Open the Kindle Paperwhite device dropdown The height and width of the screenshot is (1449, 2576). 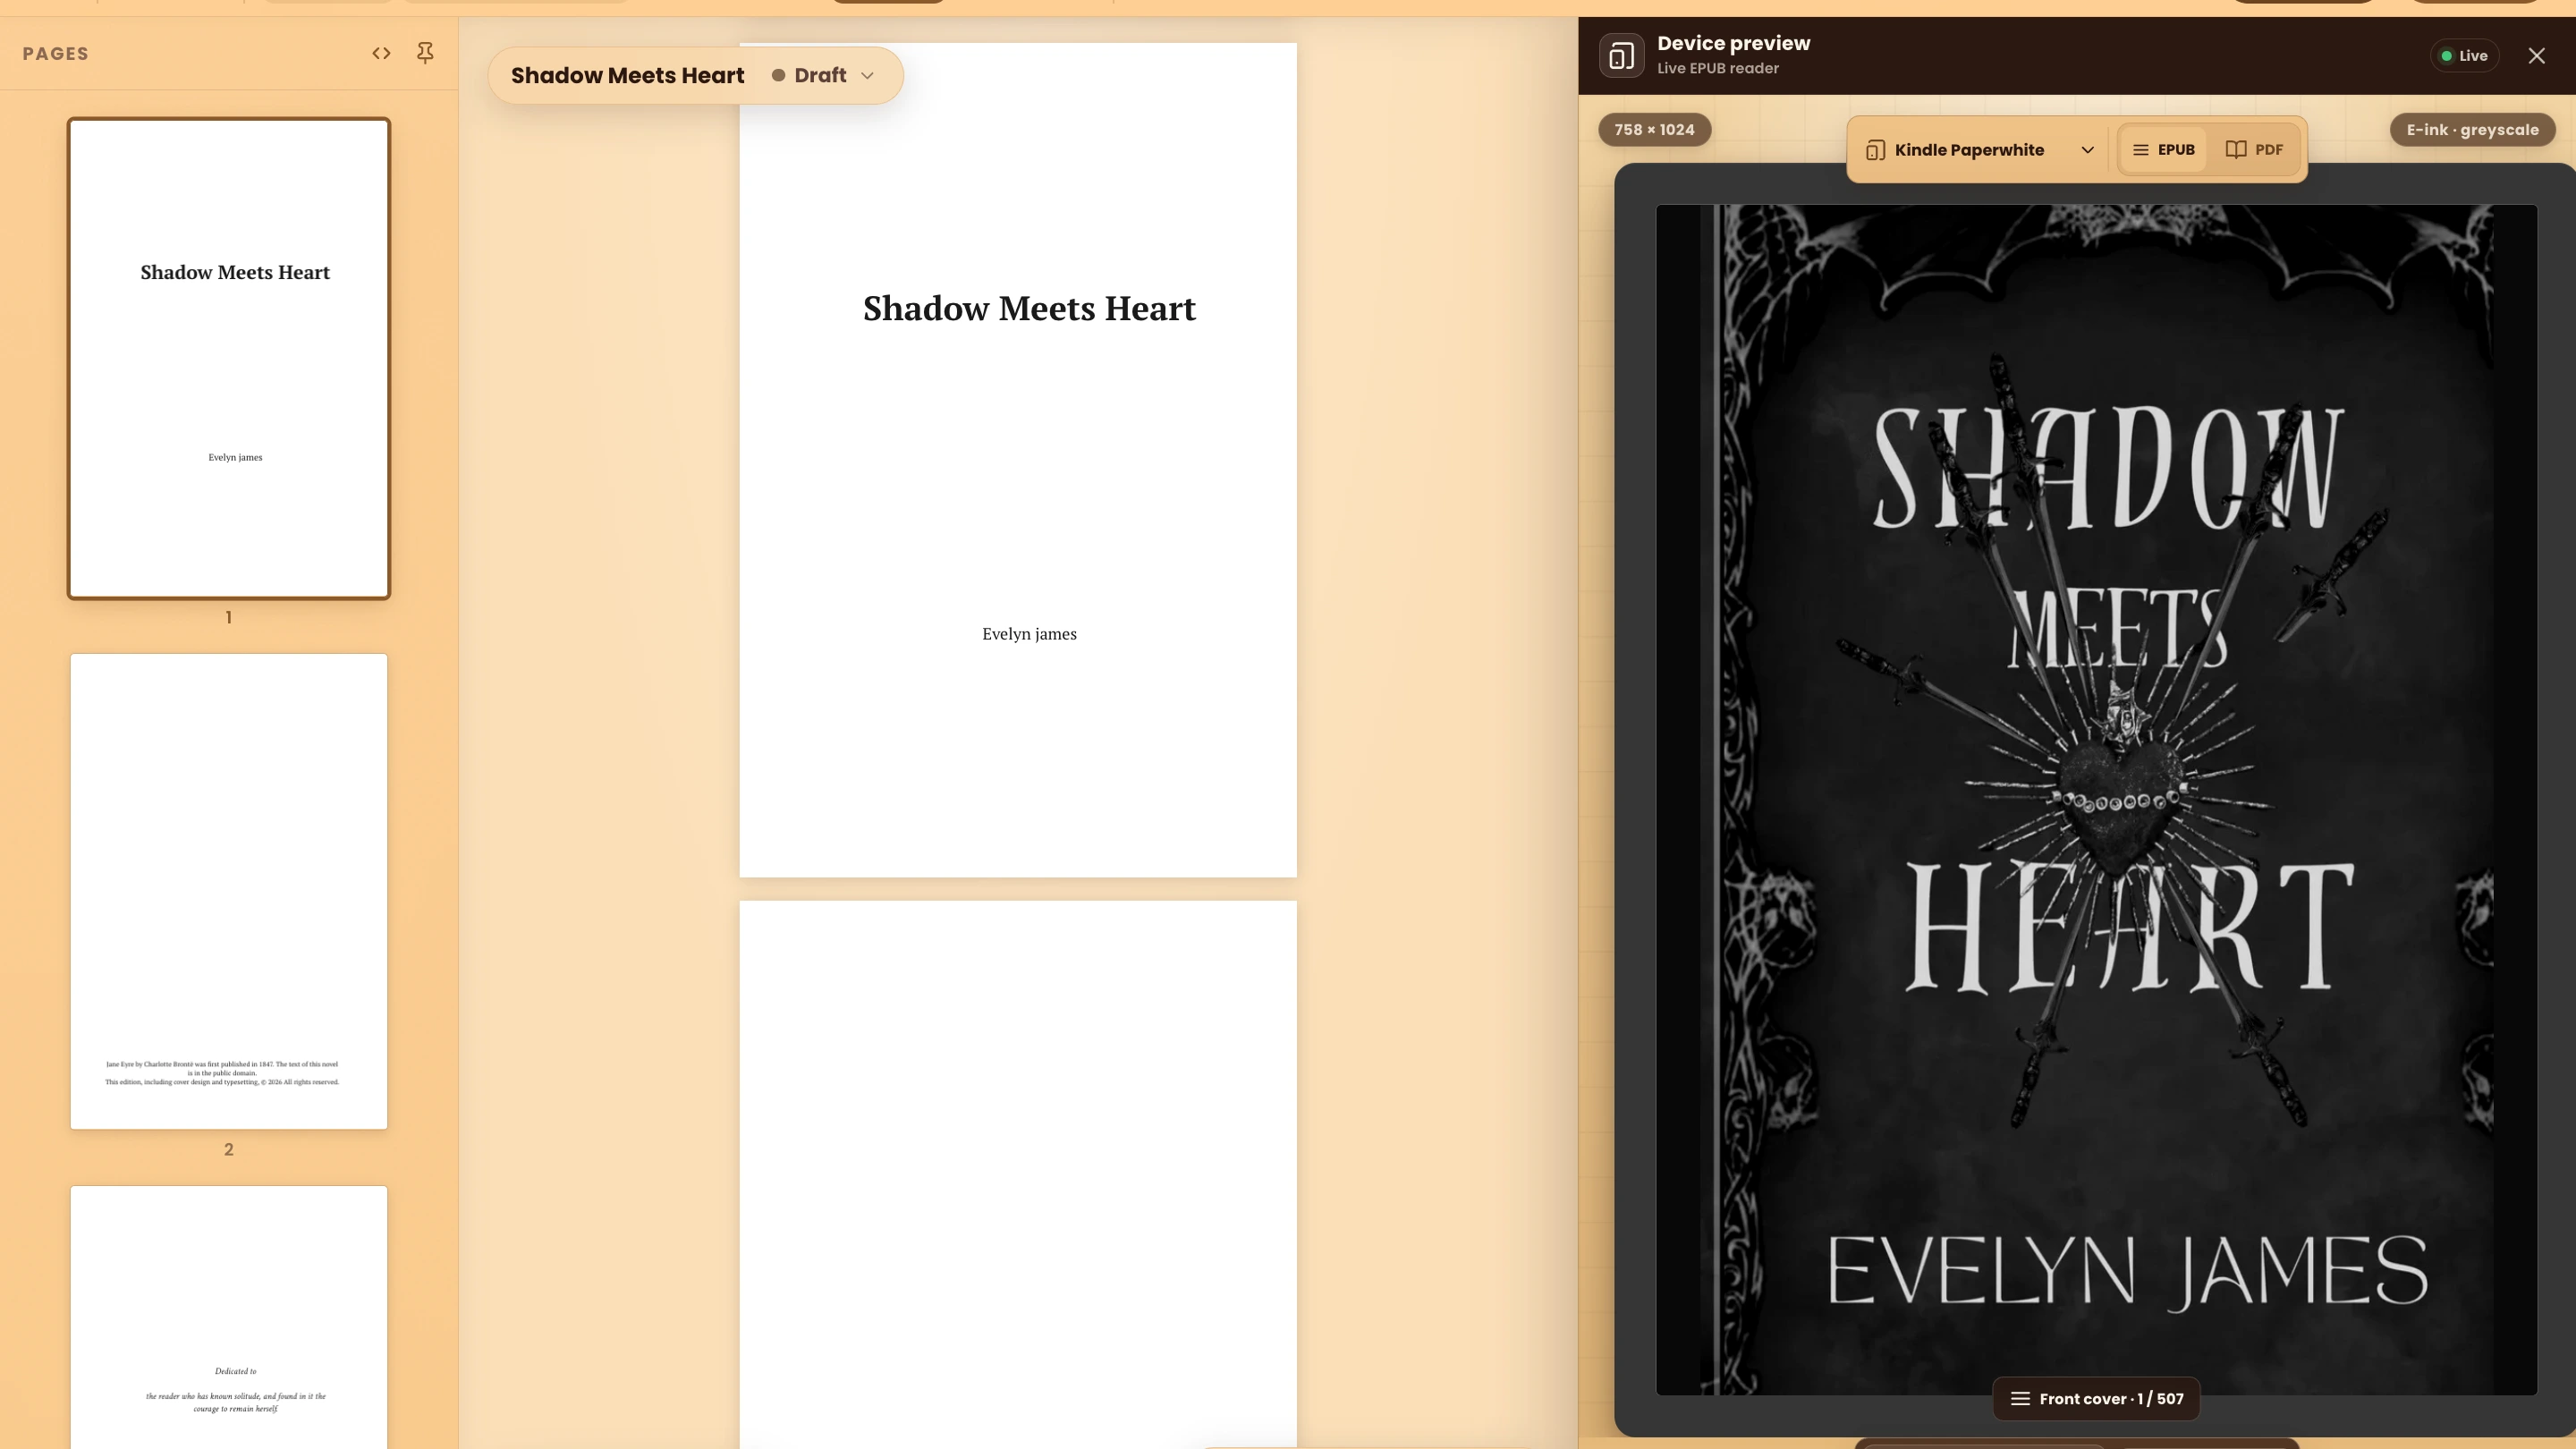coord(1979,150)
